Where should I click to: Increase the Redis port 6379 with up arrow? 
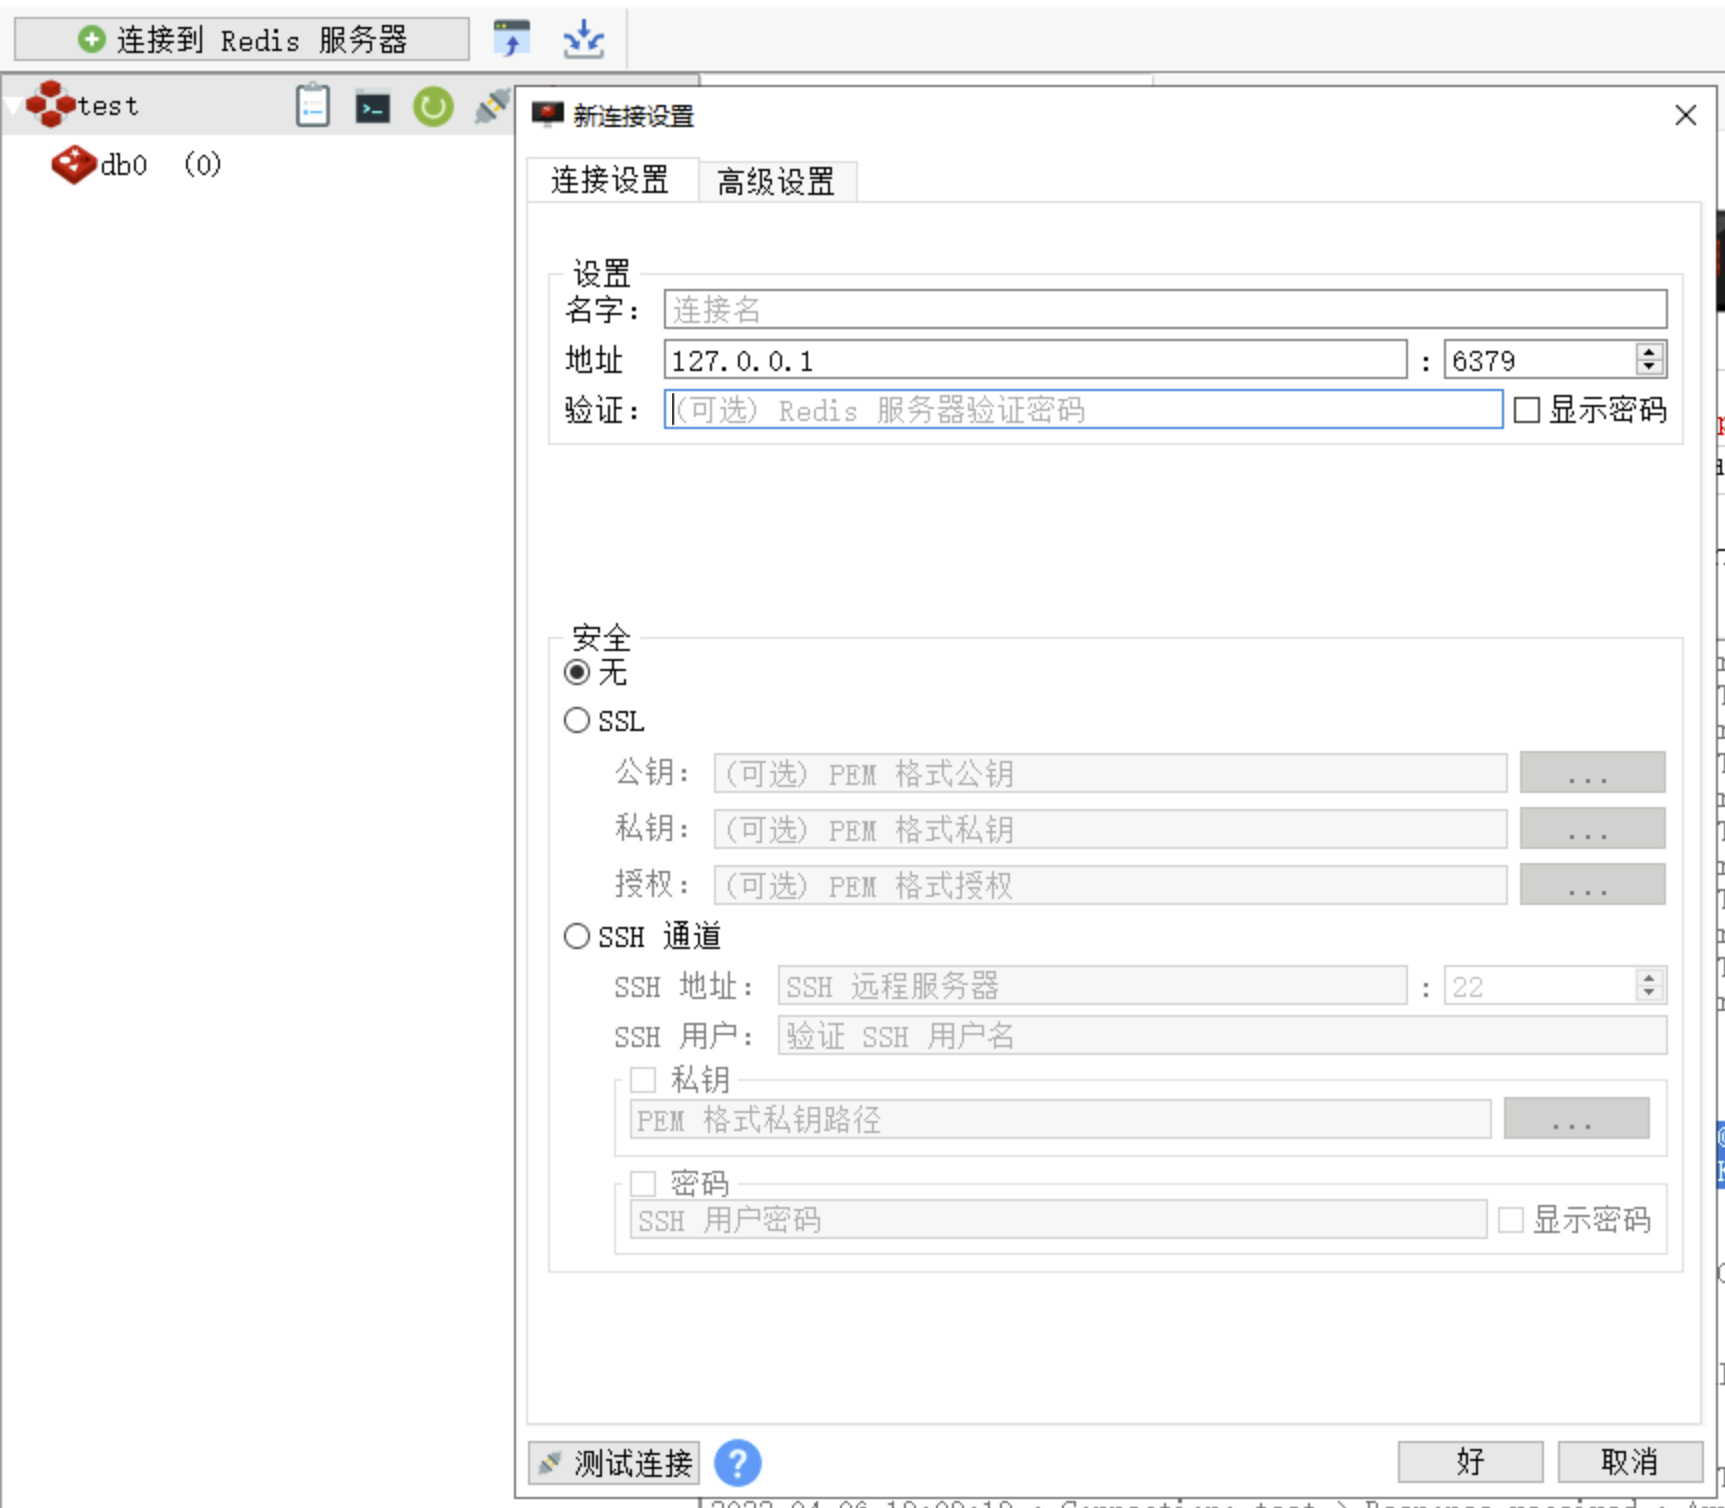tap(1650, 351)
